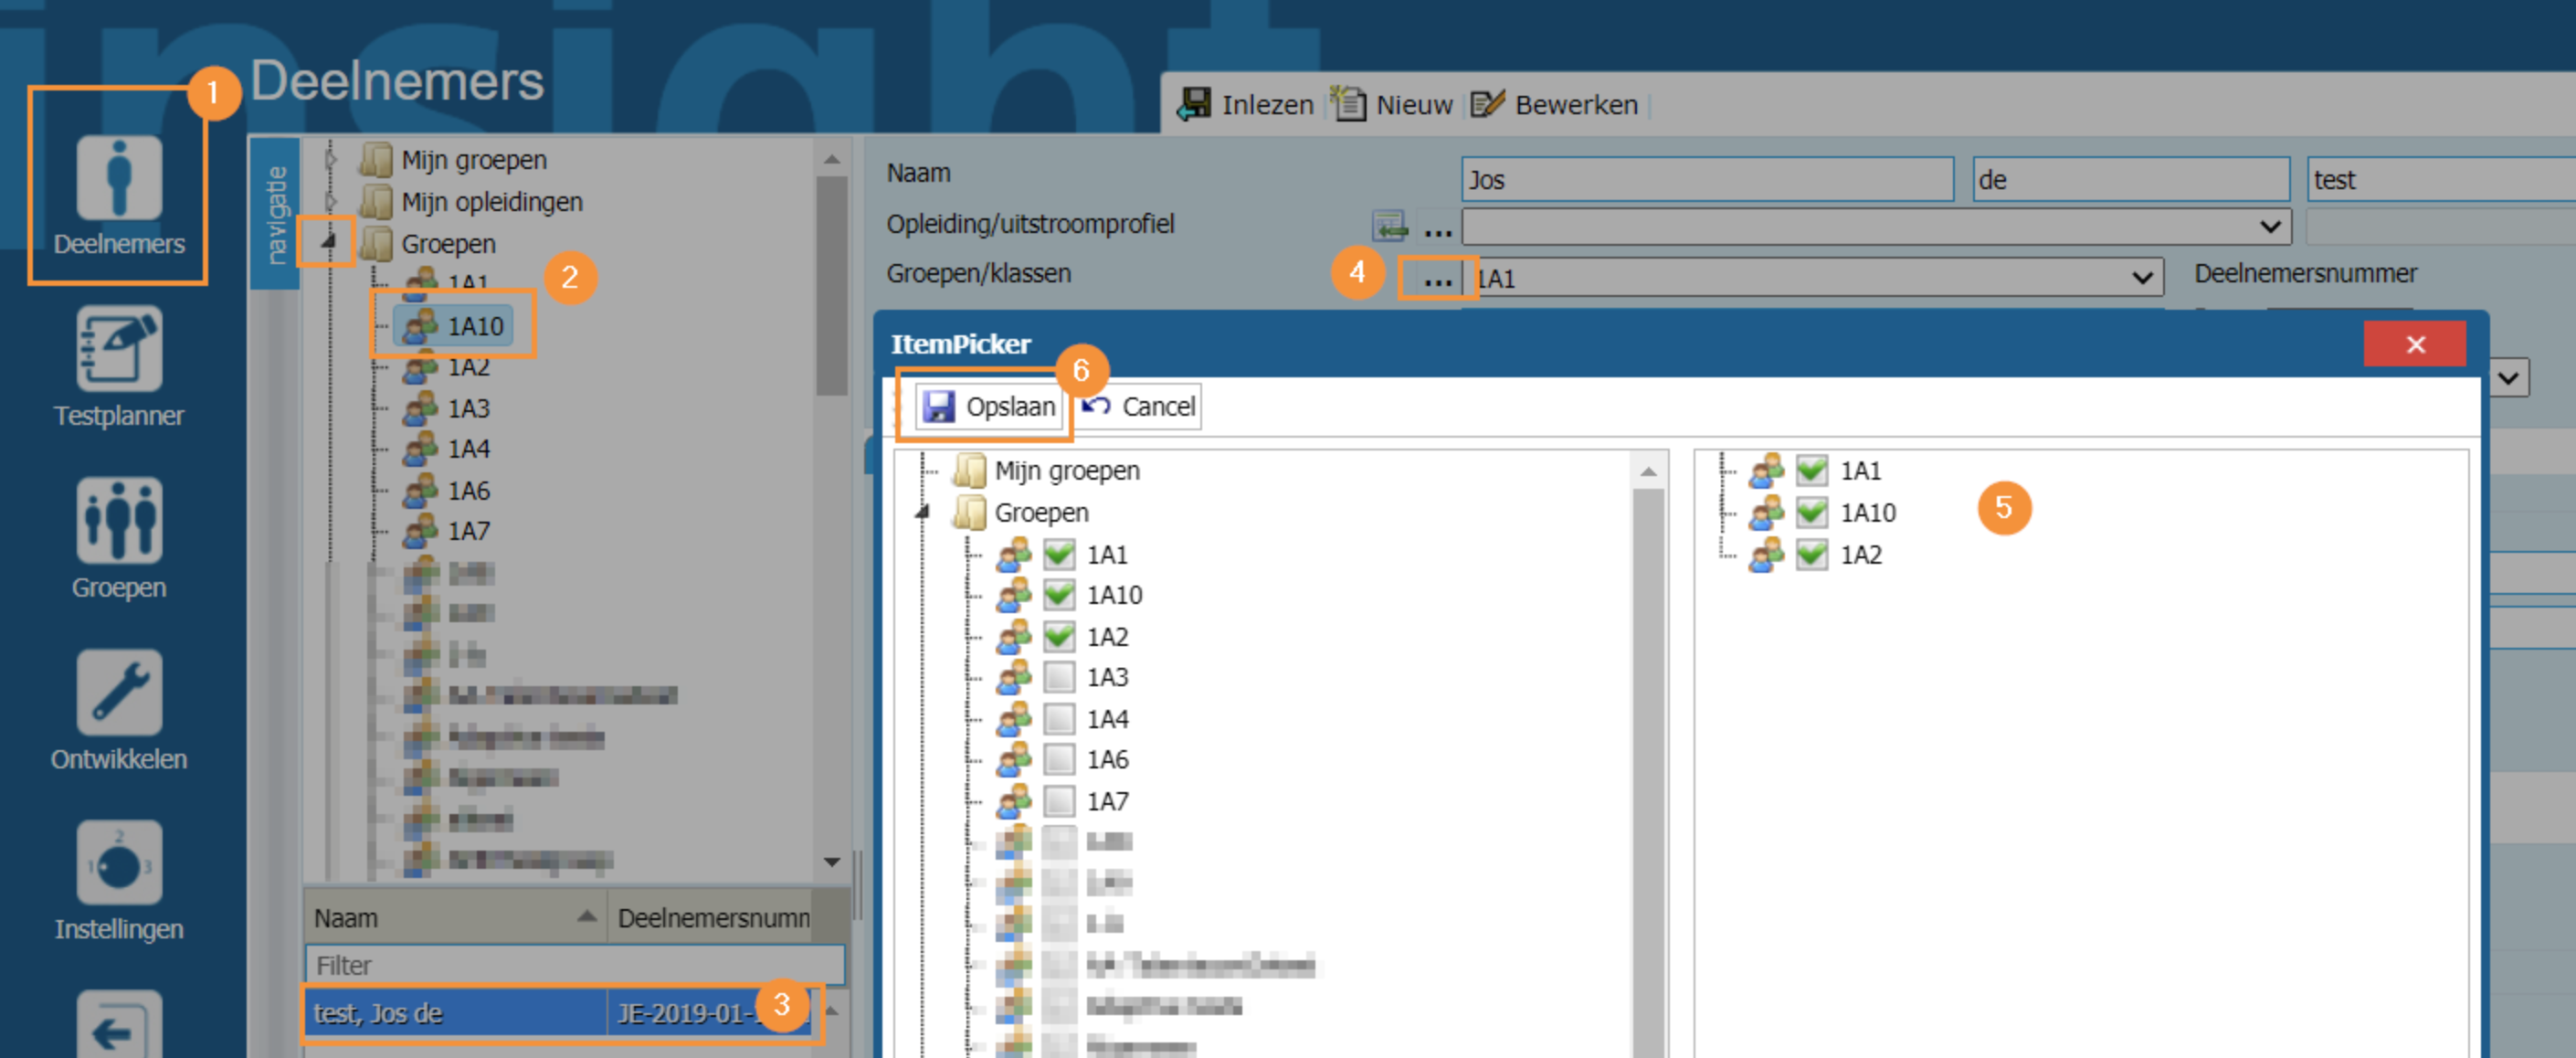Open the Groepen/klassen dropdown arrow
This screenshot has width=2576, height=1058.
coord(2141,278)
